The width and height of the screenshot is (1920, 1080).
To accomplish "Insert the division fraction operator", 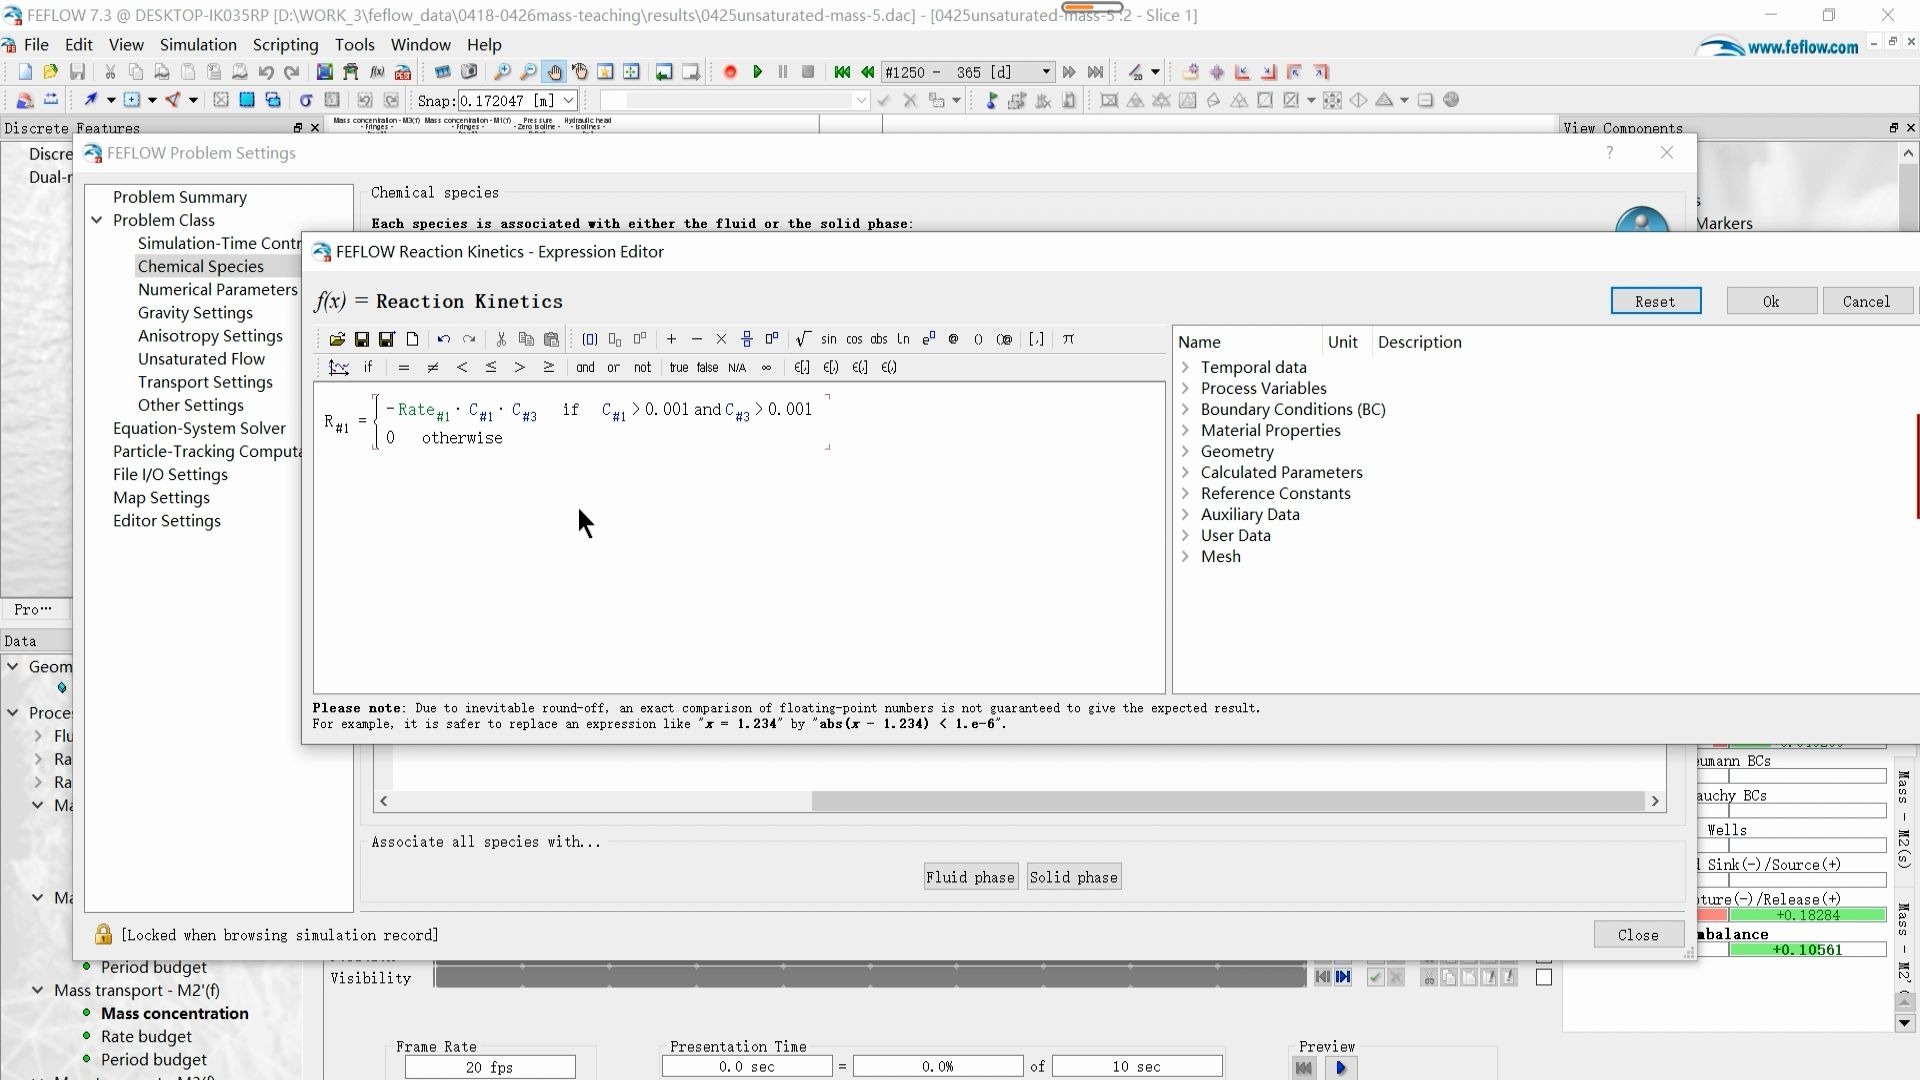I will (x=746, y=339).
